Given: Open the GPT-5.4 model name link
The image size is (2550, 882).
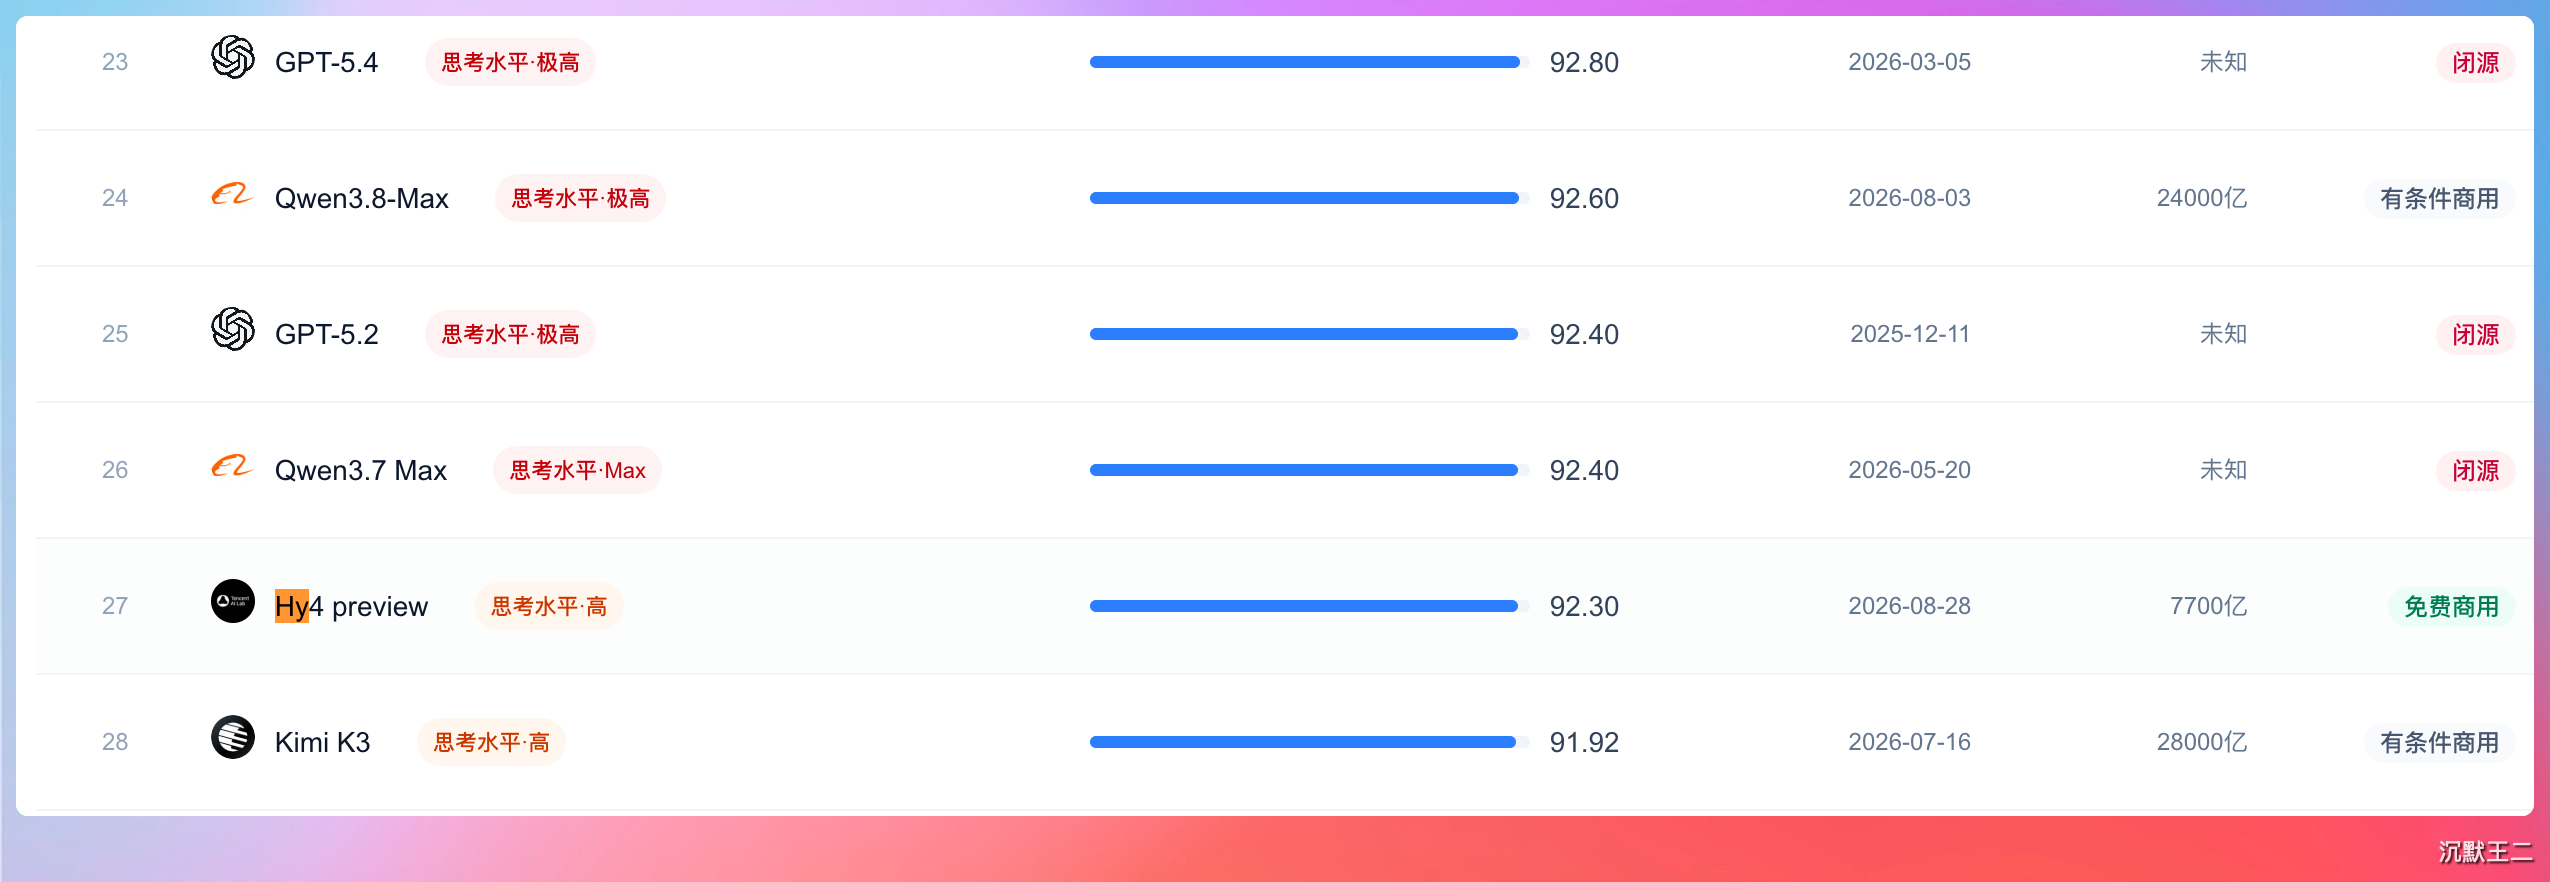Looking at the screenshot, I should [x=326, y=62].
